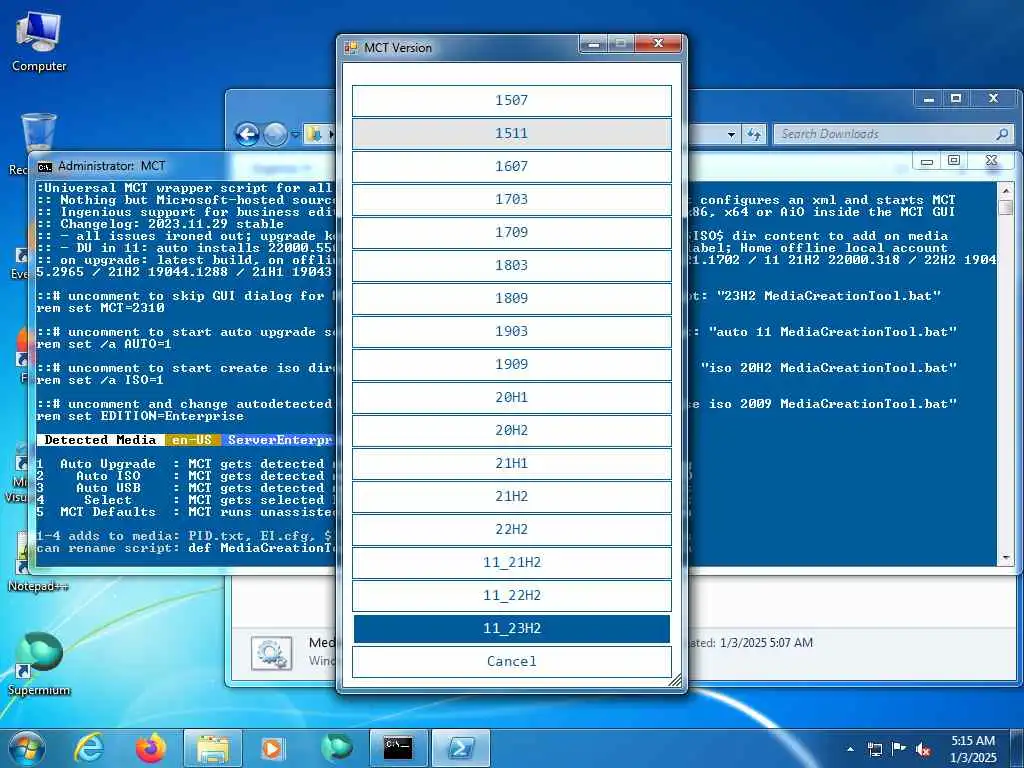Expand the Explorer address bar dropdown
Image resolution: width=1024 pixels, height=768 pixels.
click(x=731, y=135)
